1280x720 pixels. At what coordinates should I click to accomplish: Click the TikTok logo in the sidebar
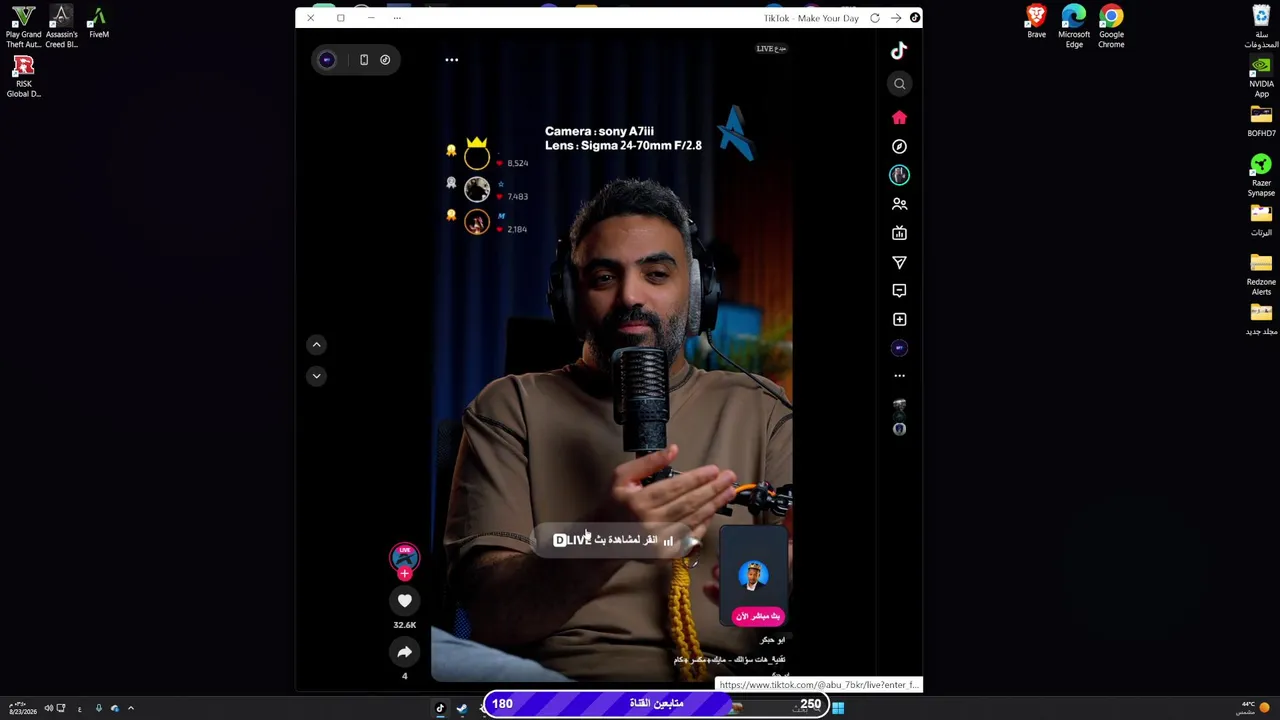(899, 51)
